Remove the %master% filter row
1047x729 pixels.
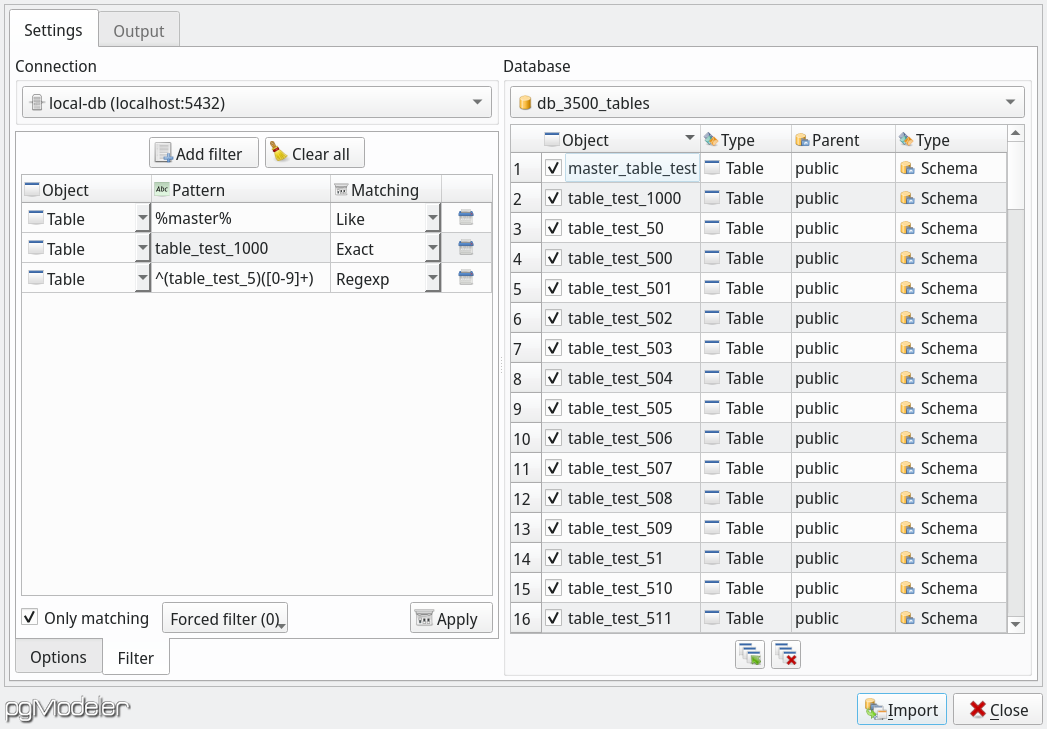466,218
